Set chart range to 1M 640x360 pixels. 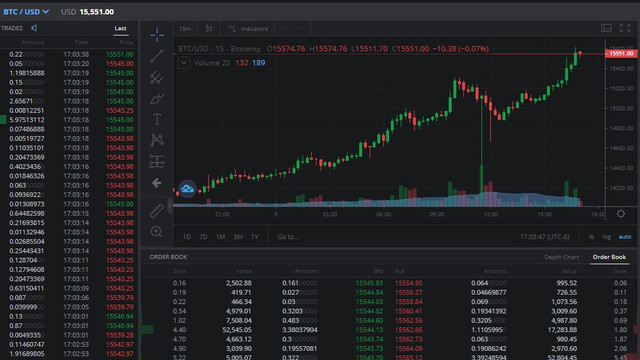(x=220, y=237)
